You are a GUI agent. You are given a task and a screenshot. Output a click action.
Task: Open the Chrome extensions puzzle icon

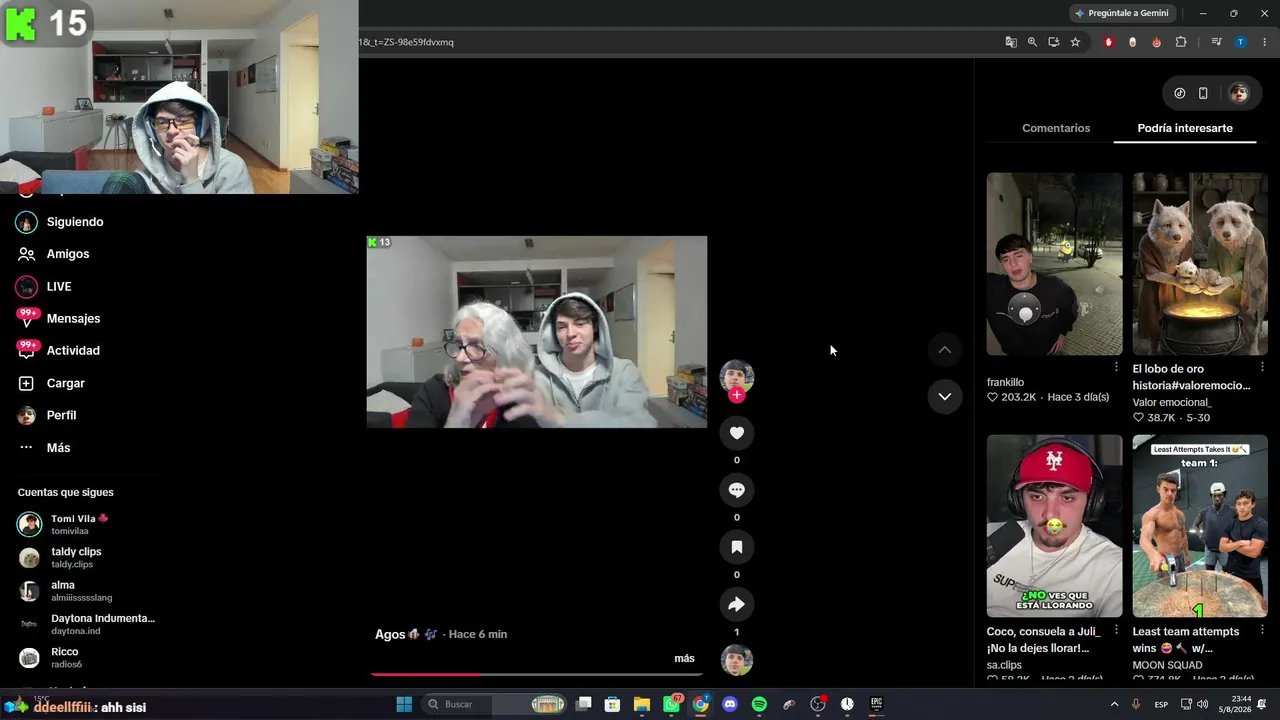pyautogui.click(x=1181, y=42)
